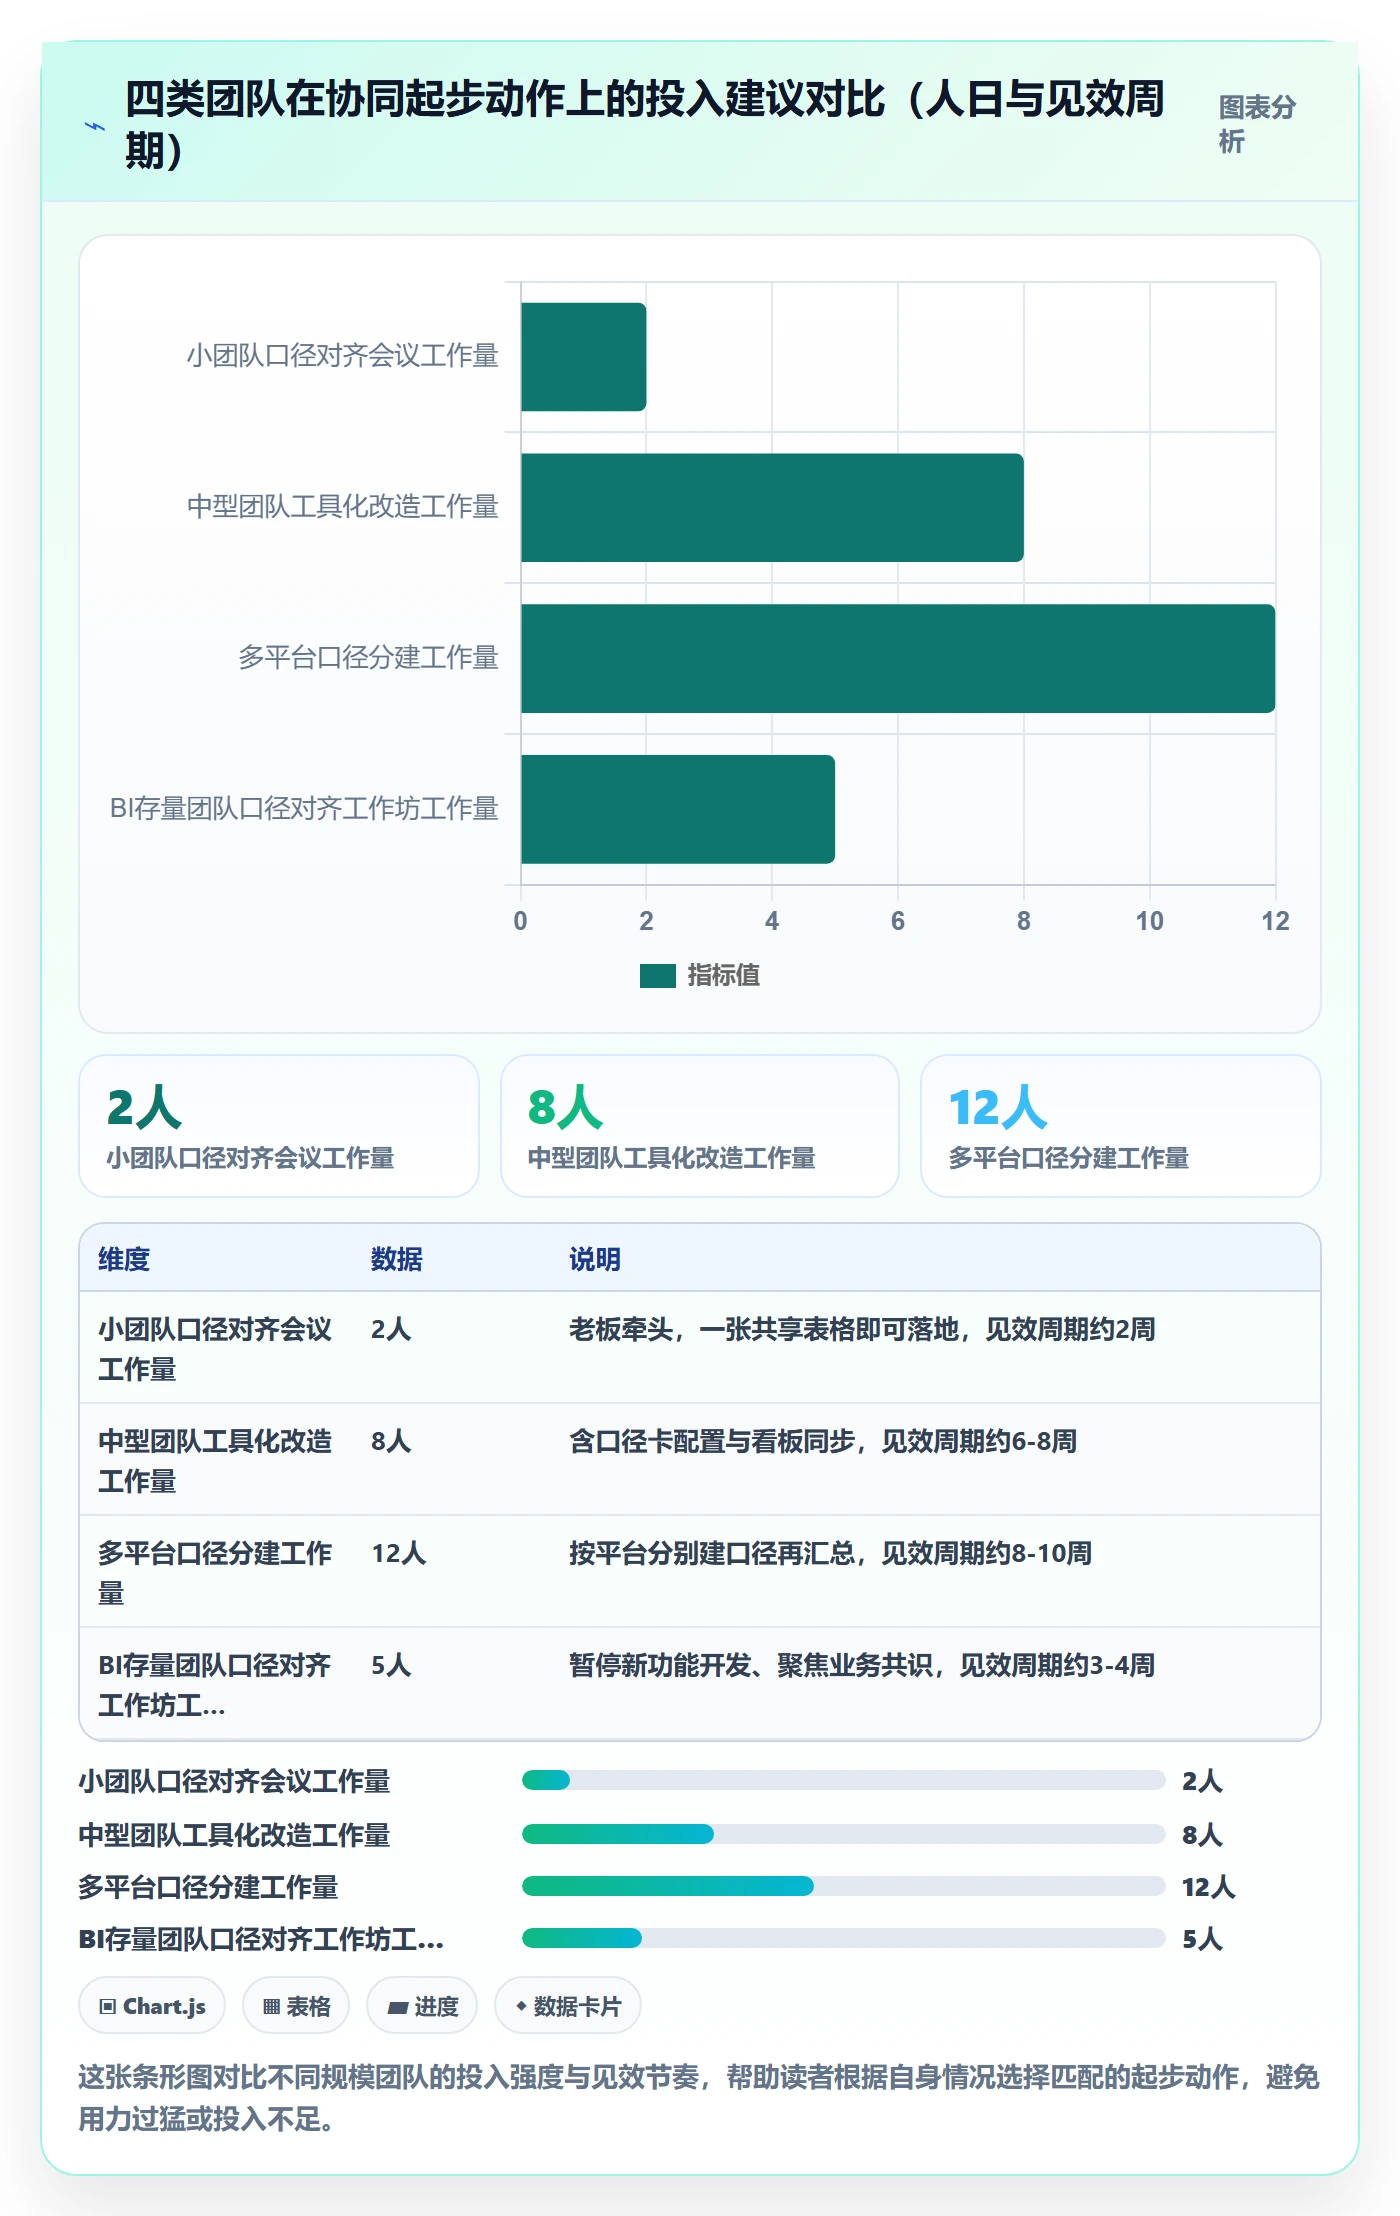Click the y-axis label BI存量团队口径对齐工作坊工作量
Viewport: 1400px width, 2216px height.
(304, 808)
